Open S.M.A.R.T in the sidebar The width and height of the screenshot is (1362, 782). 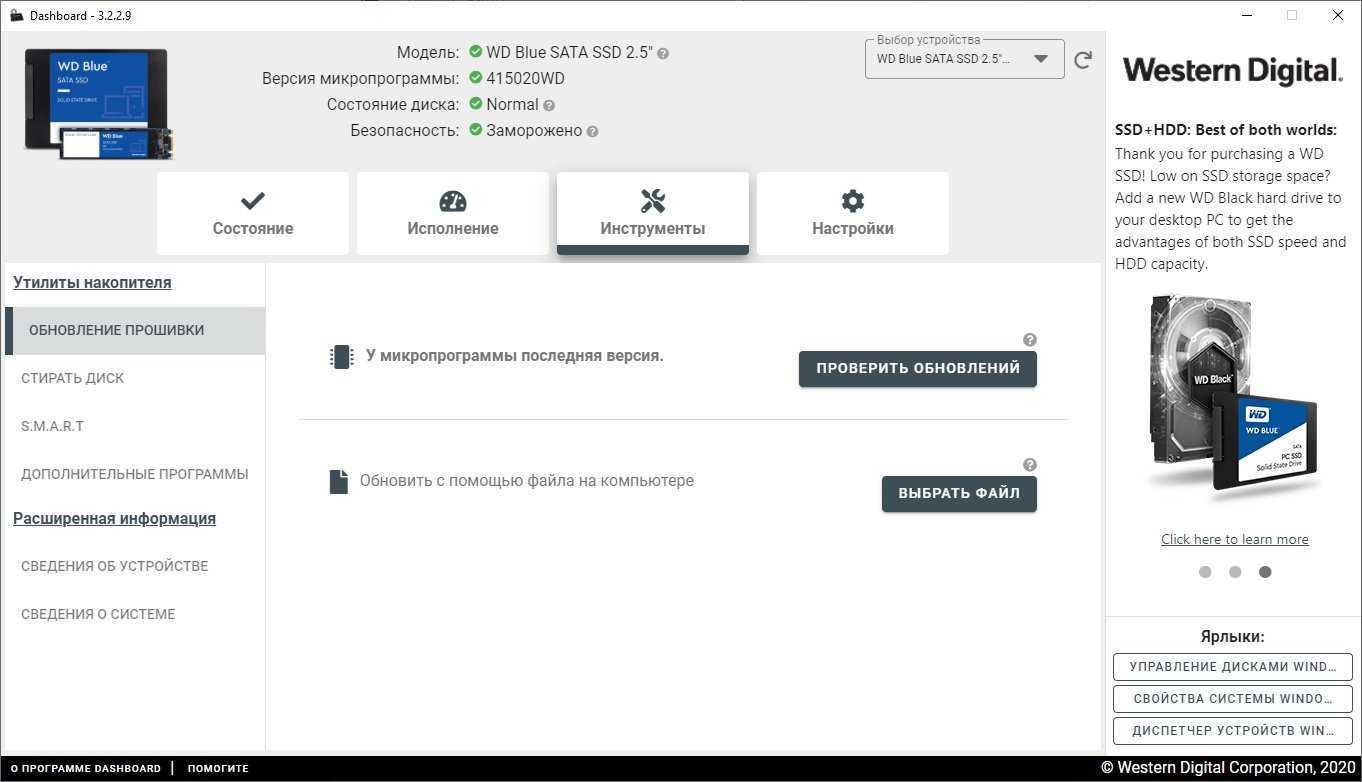(53, 426)
